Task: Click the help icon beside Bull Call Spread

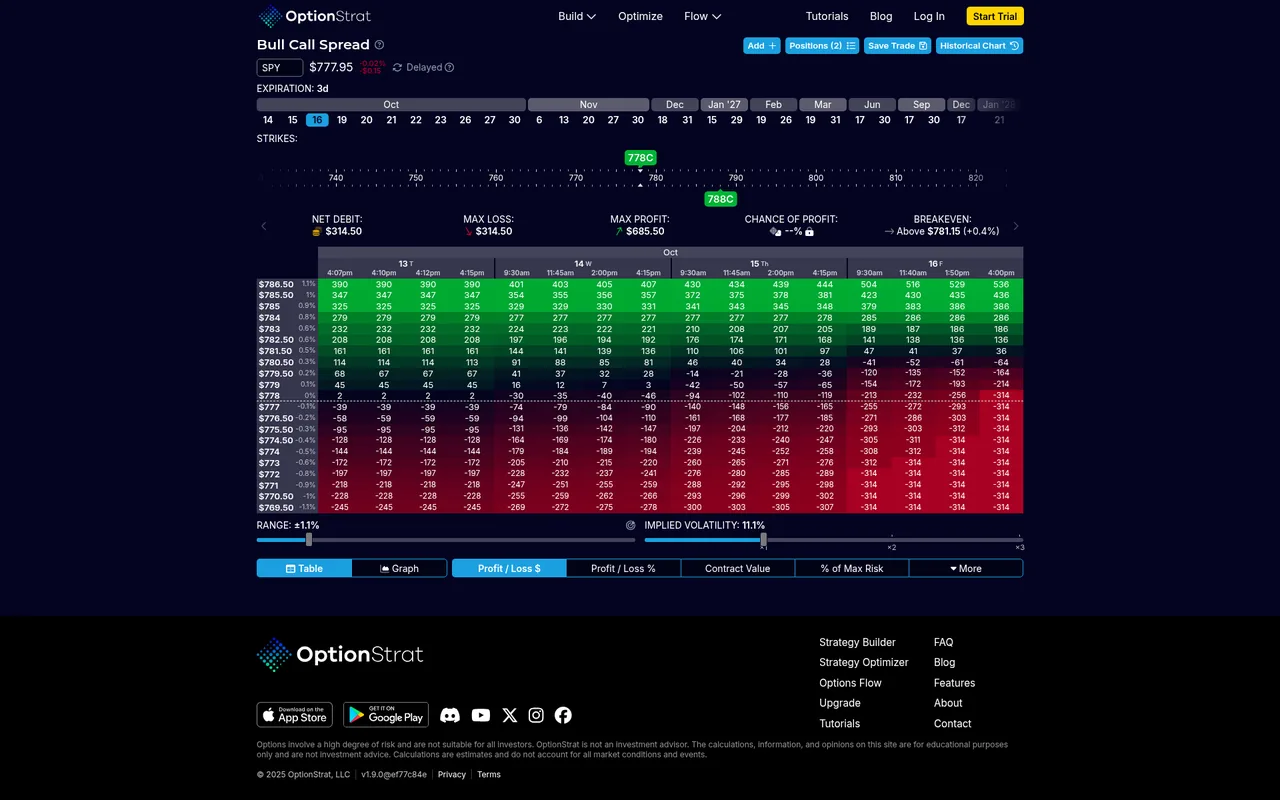Action: tap(379, 45)
